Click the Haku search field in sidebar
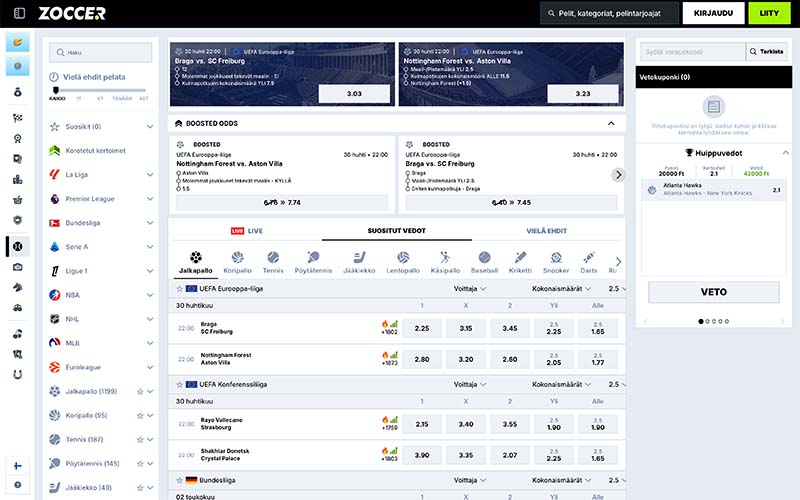Viewport: 800px width, 500px height. tap(101, 52)
